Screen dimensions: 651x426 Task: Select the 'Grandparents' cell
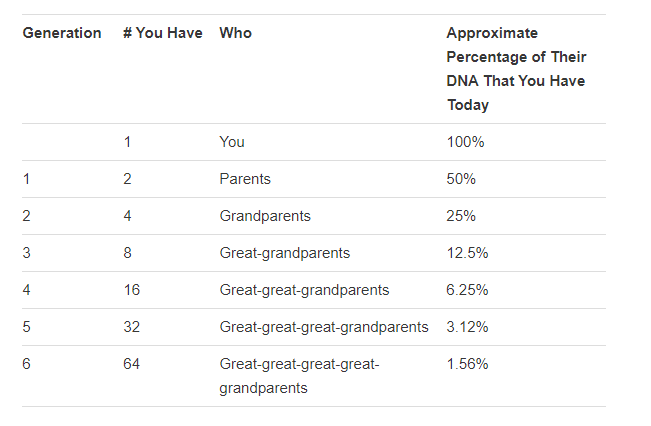point(265,216)
